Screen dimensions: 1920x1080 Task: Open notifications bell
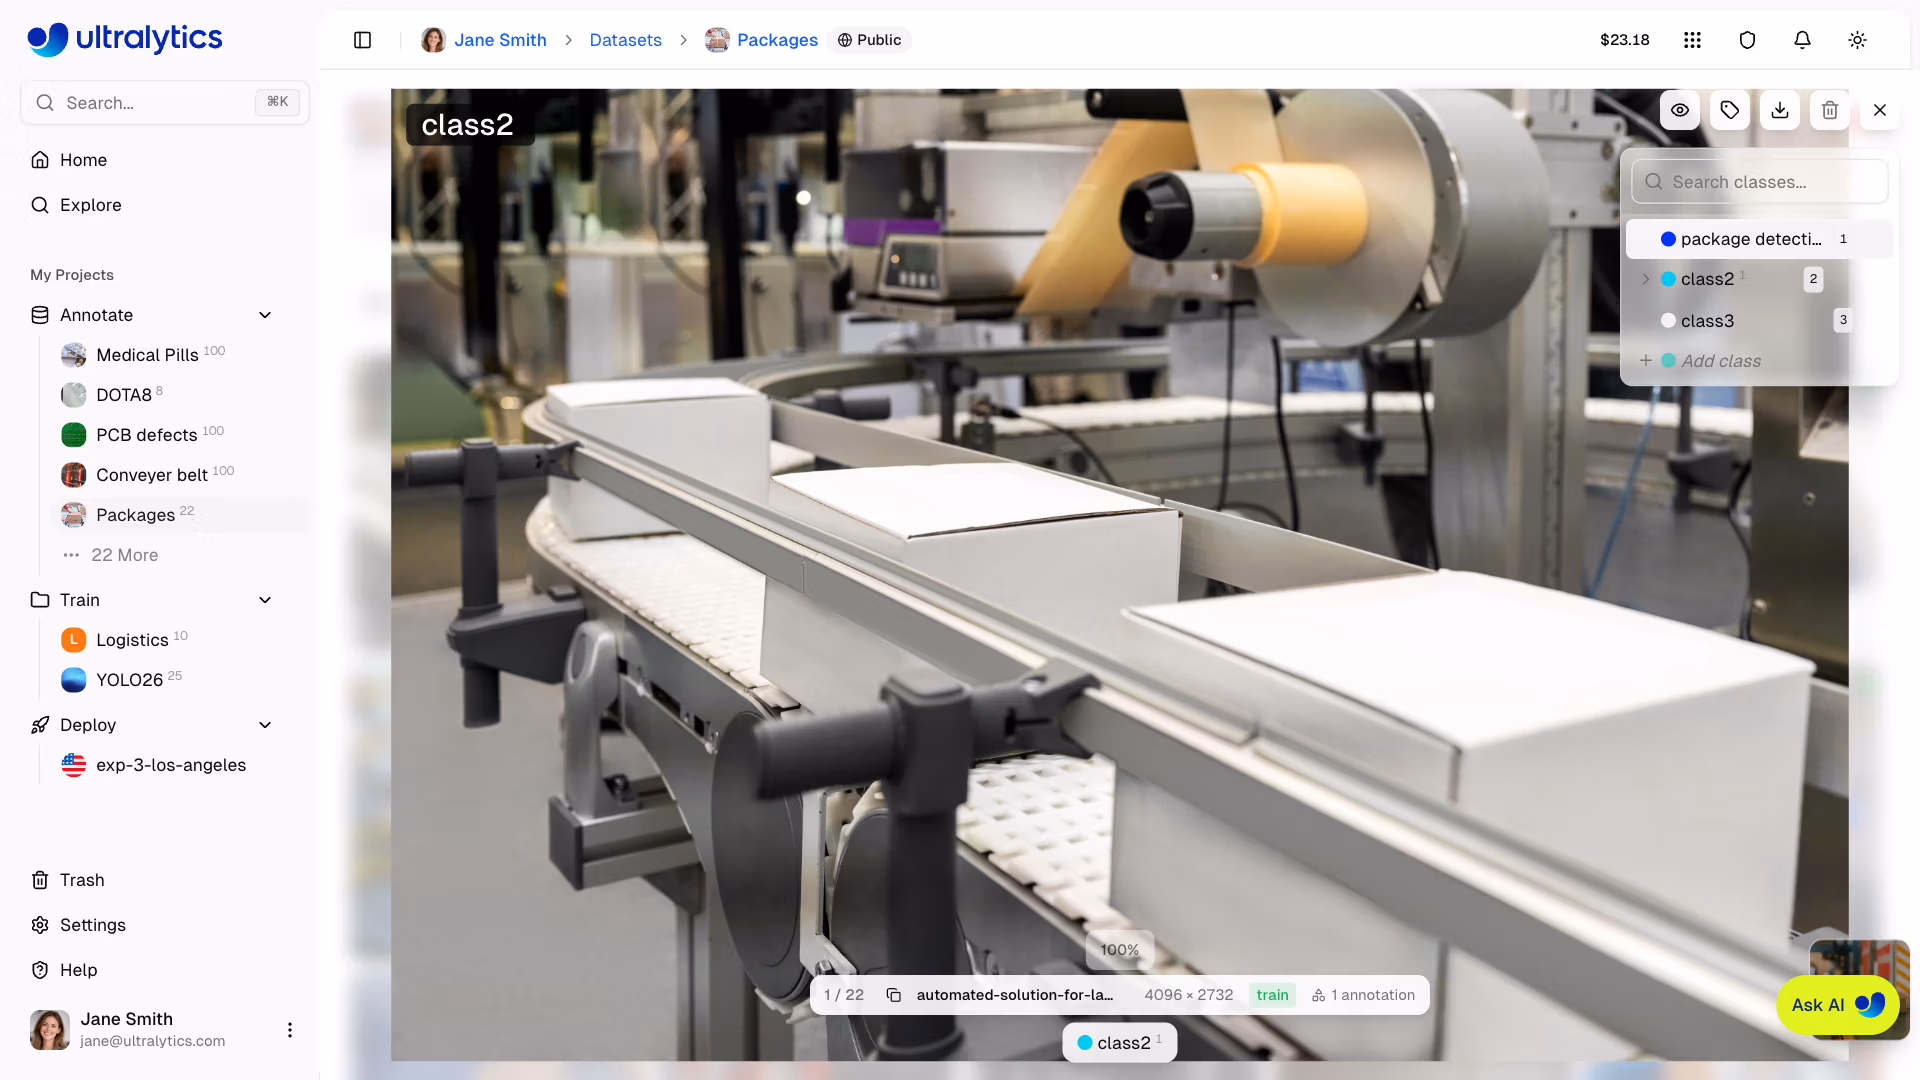(1802, 40)
